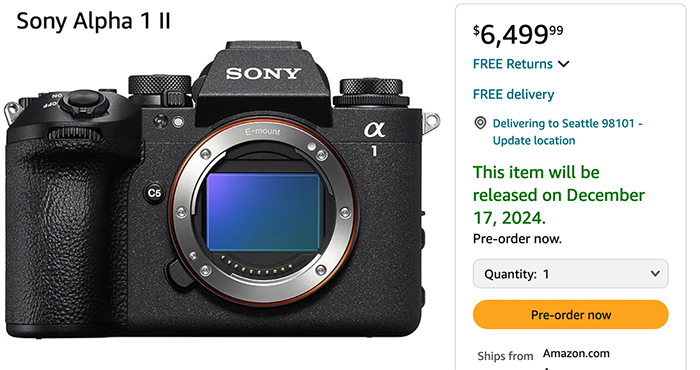Click the right-side top dial of the camera
This screenshot has width=700, height=370.
(x=371, y=91)
